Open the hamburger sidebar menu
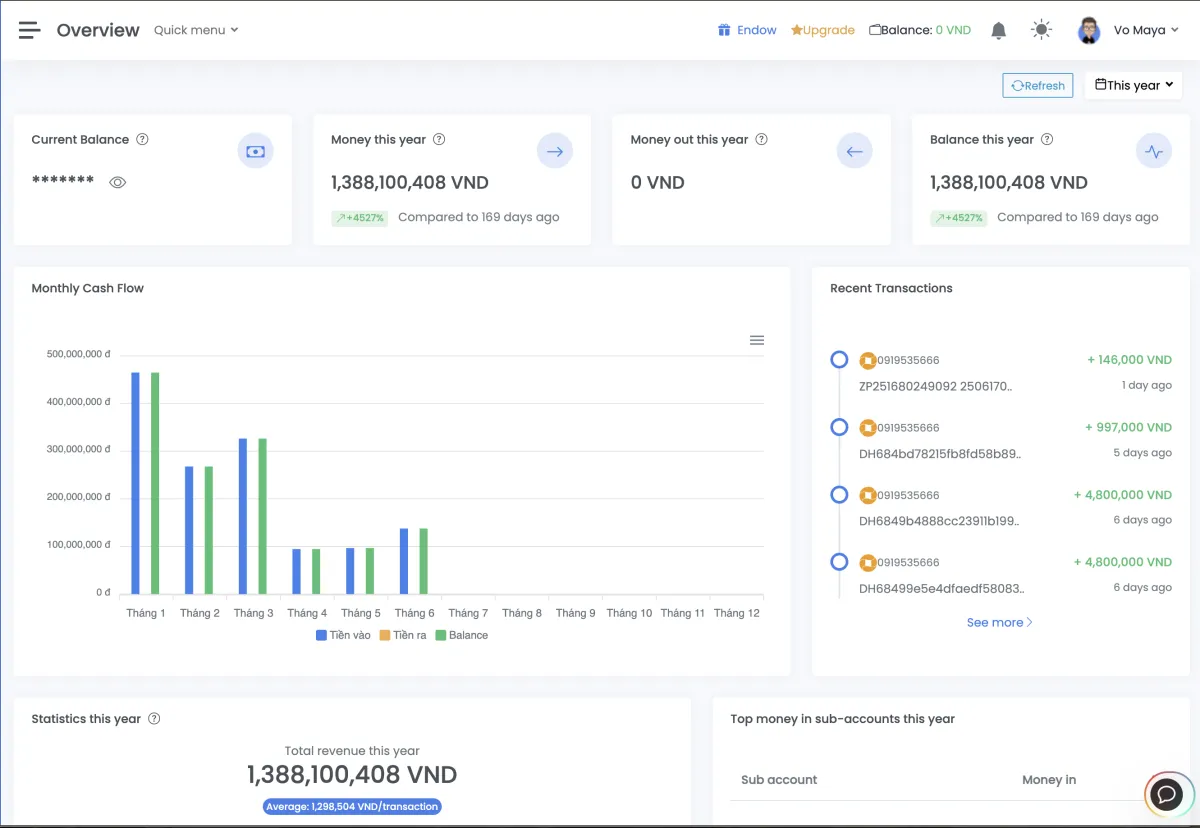This screenshot has height=828, width=1200. (x=30, y=30)
